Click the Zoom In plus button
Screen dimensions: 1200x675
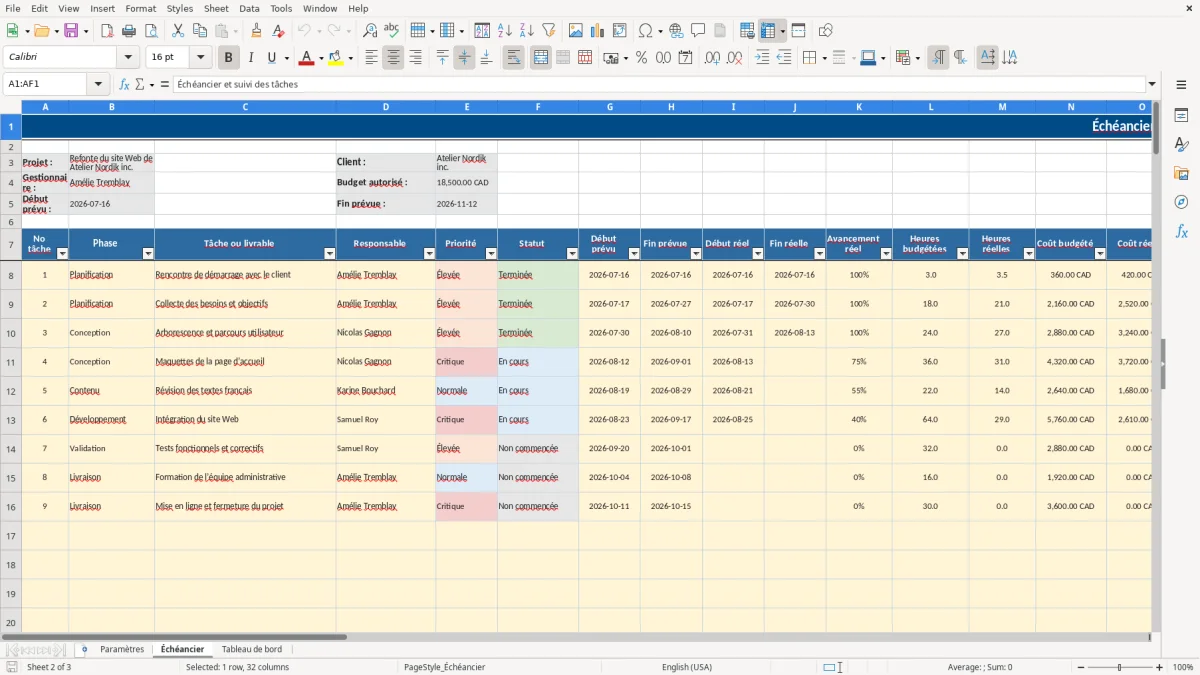coord(1157,667)
